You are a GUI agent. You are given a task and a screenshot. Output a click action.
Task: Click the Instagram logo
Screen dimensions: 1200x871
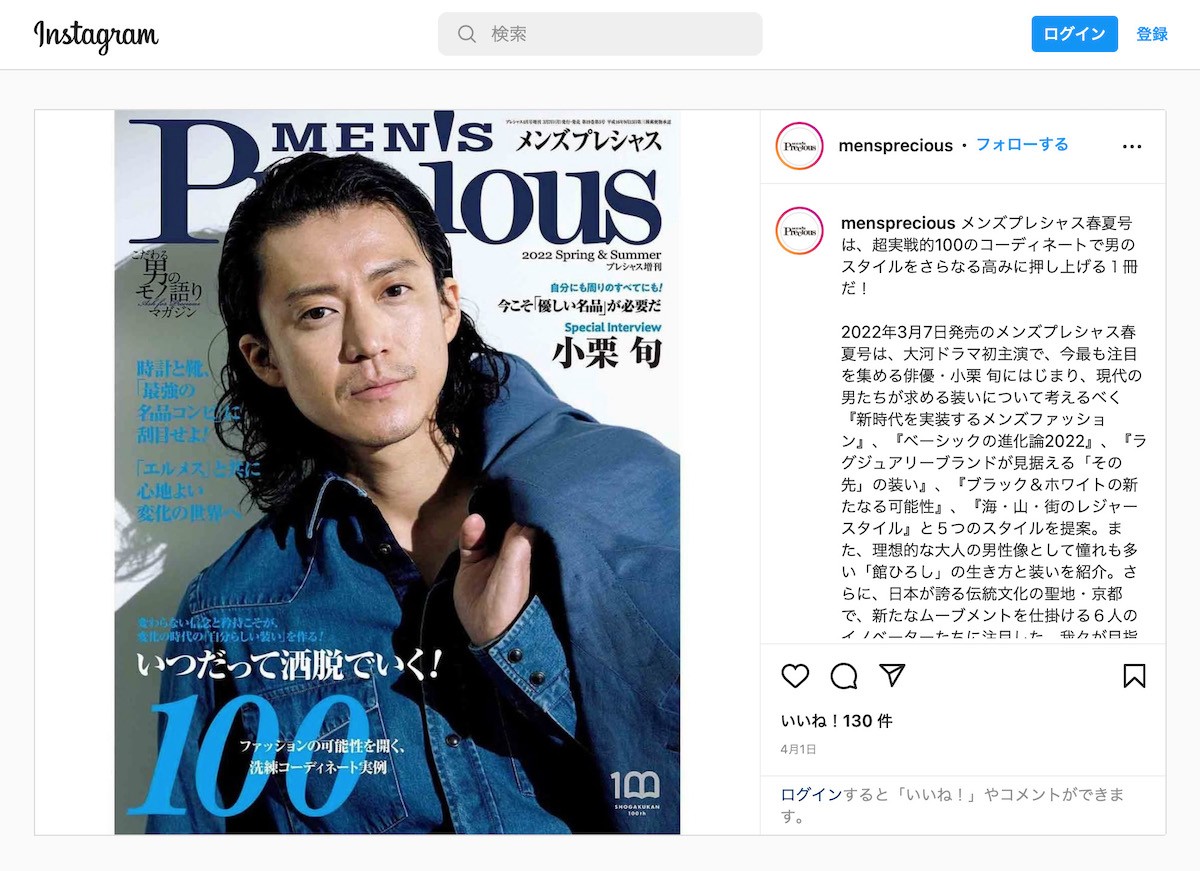tap(96, 35)
